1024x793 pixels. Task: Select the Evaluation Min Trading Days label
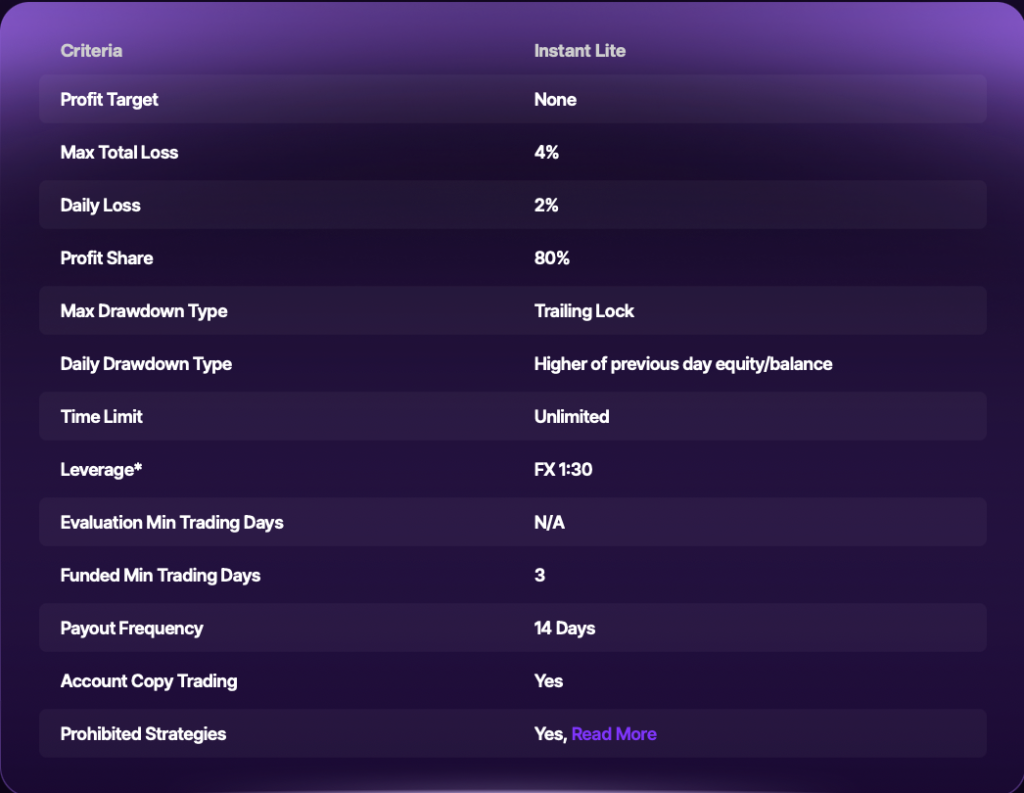172,523
